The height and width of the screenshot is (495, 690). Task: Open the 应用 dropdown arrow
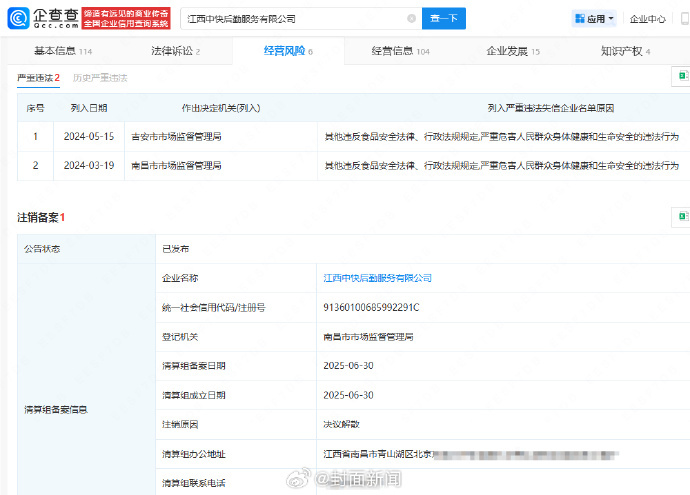pos(610,18)
